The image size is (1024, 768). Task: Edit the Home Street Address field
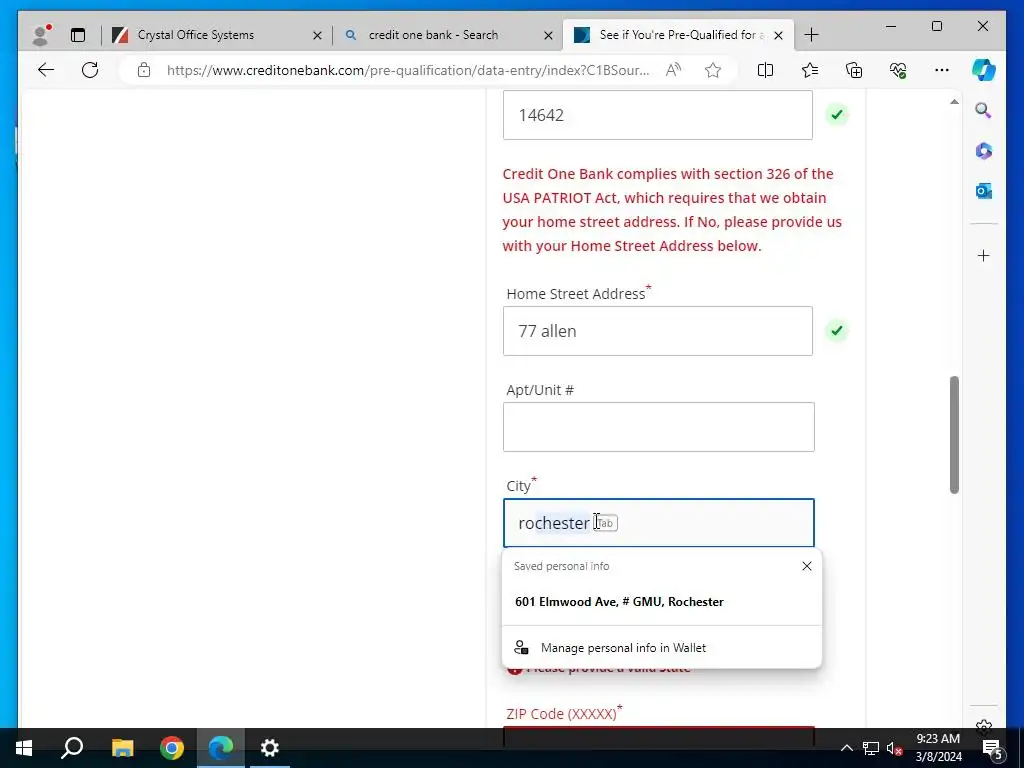click(x=658, y=331)
